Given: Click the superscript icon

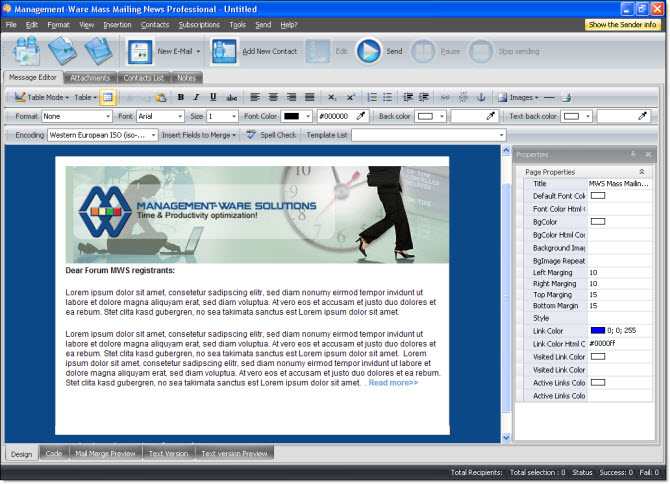Looking at the screenshot, I should pyautogui.click(x=351, y=97).
